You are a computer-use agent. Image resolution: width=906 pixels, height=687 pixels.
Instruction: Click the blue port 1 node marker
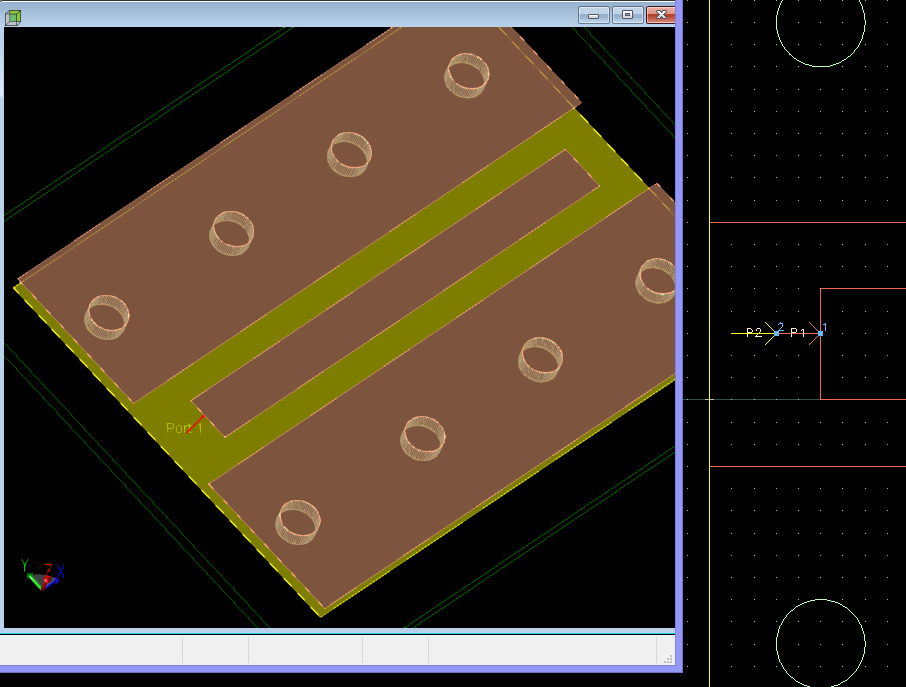[x=820, y=333]
